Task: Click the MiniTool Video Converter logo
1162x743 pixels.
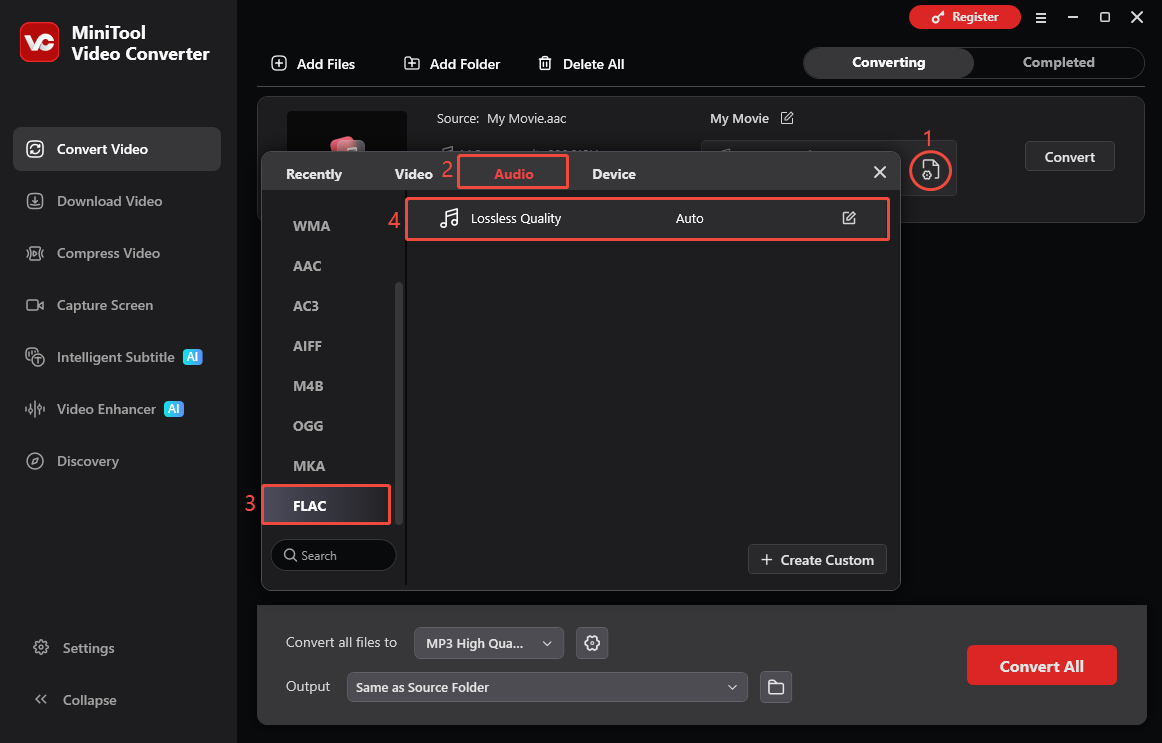Action: (39, 42)
